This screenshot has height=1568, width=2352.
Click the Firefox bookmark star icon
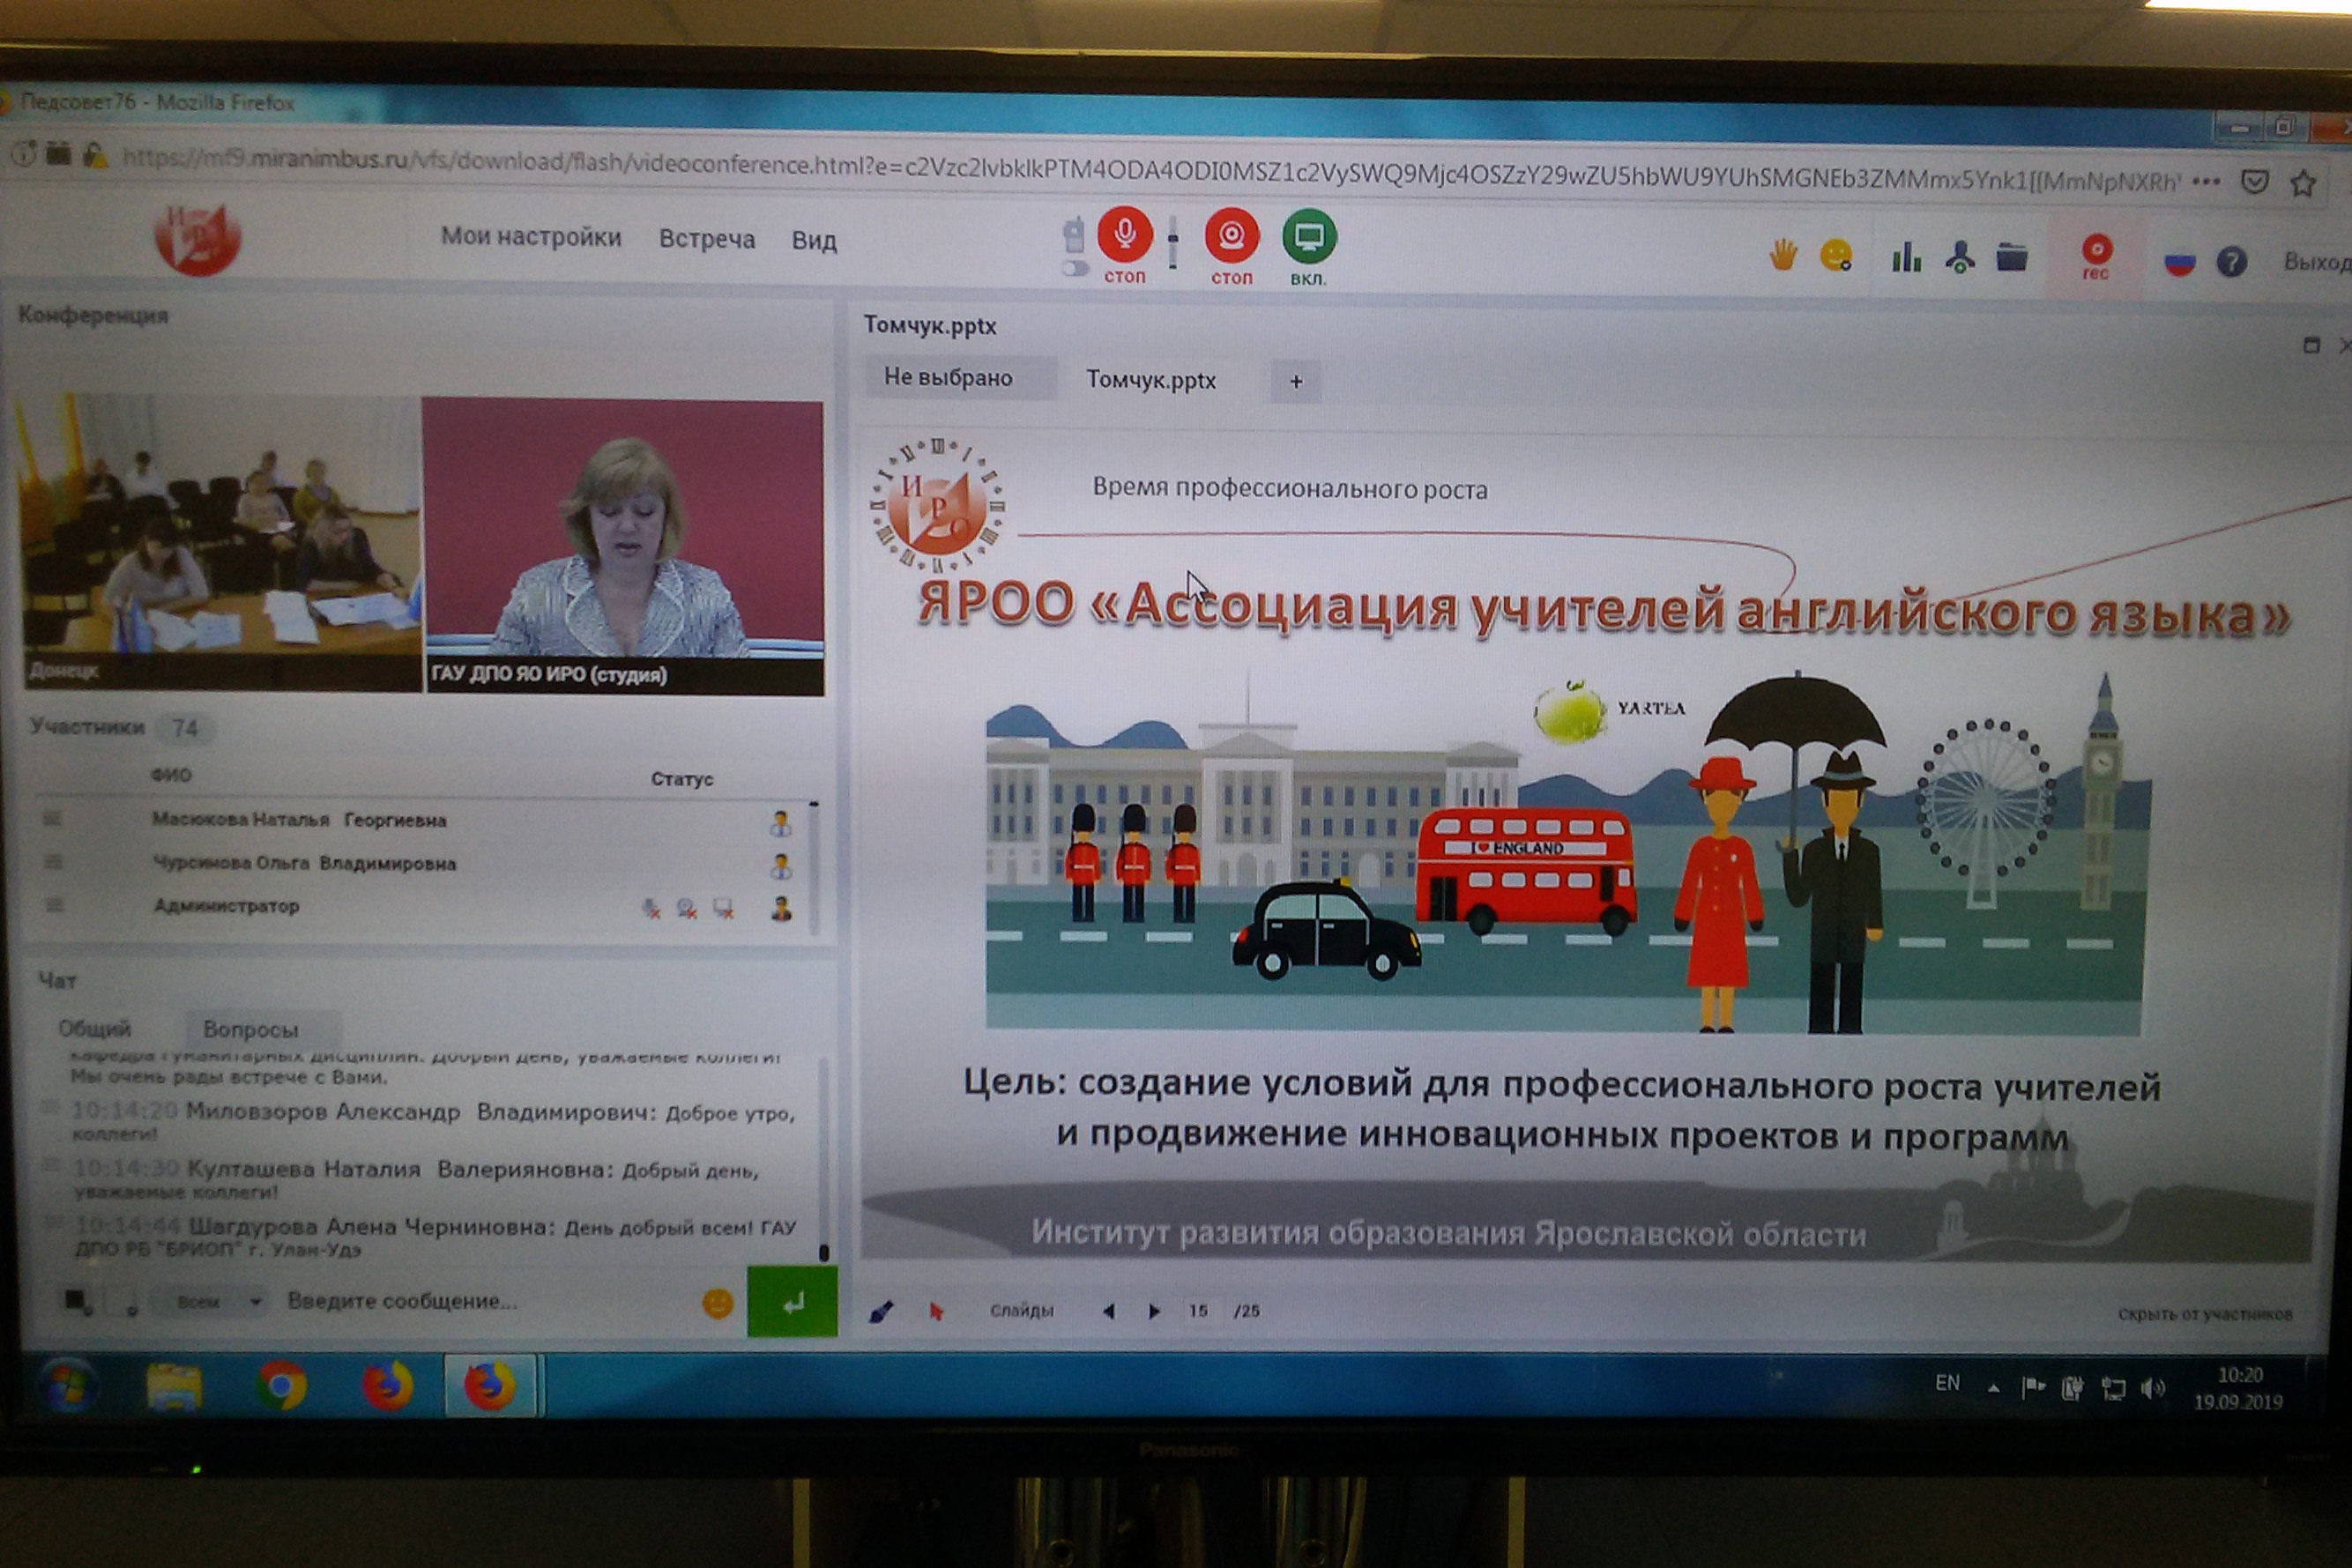click(2304, 184)
